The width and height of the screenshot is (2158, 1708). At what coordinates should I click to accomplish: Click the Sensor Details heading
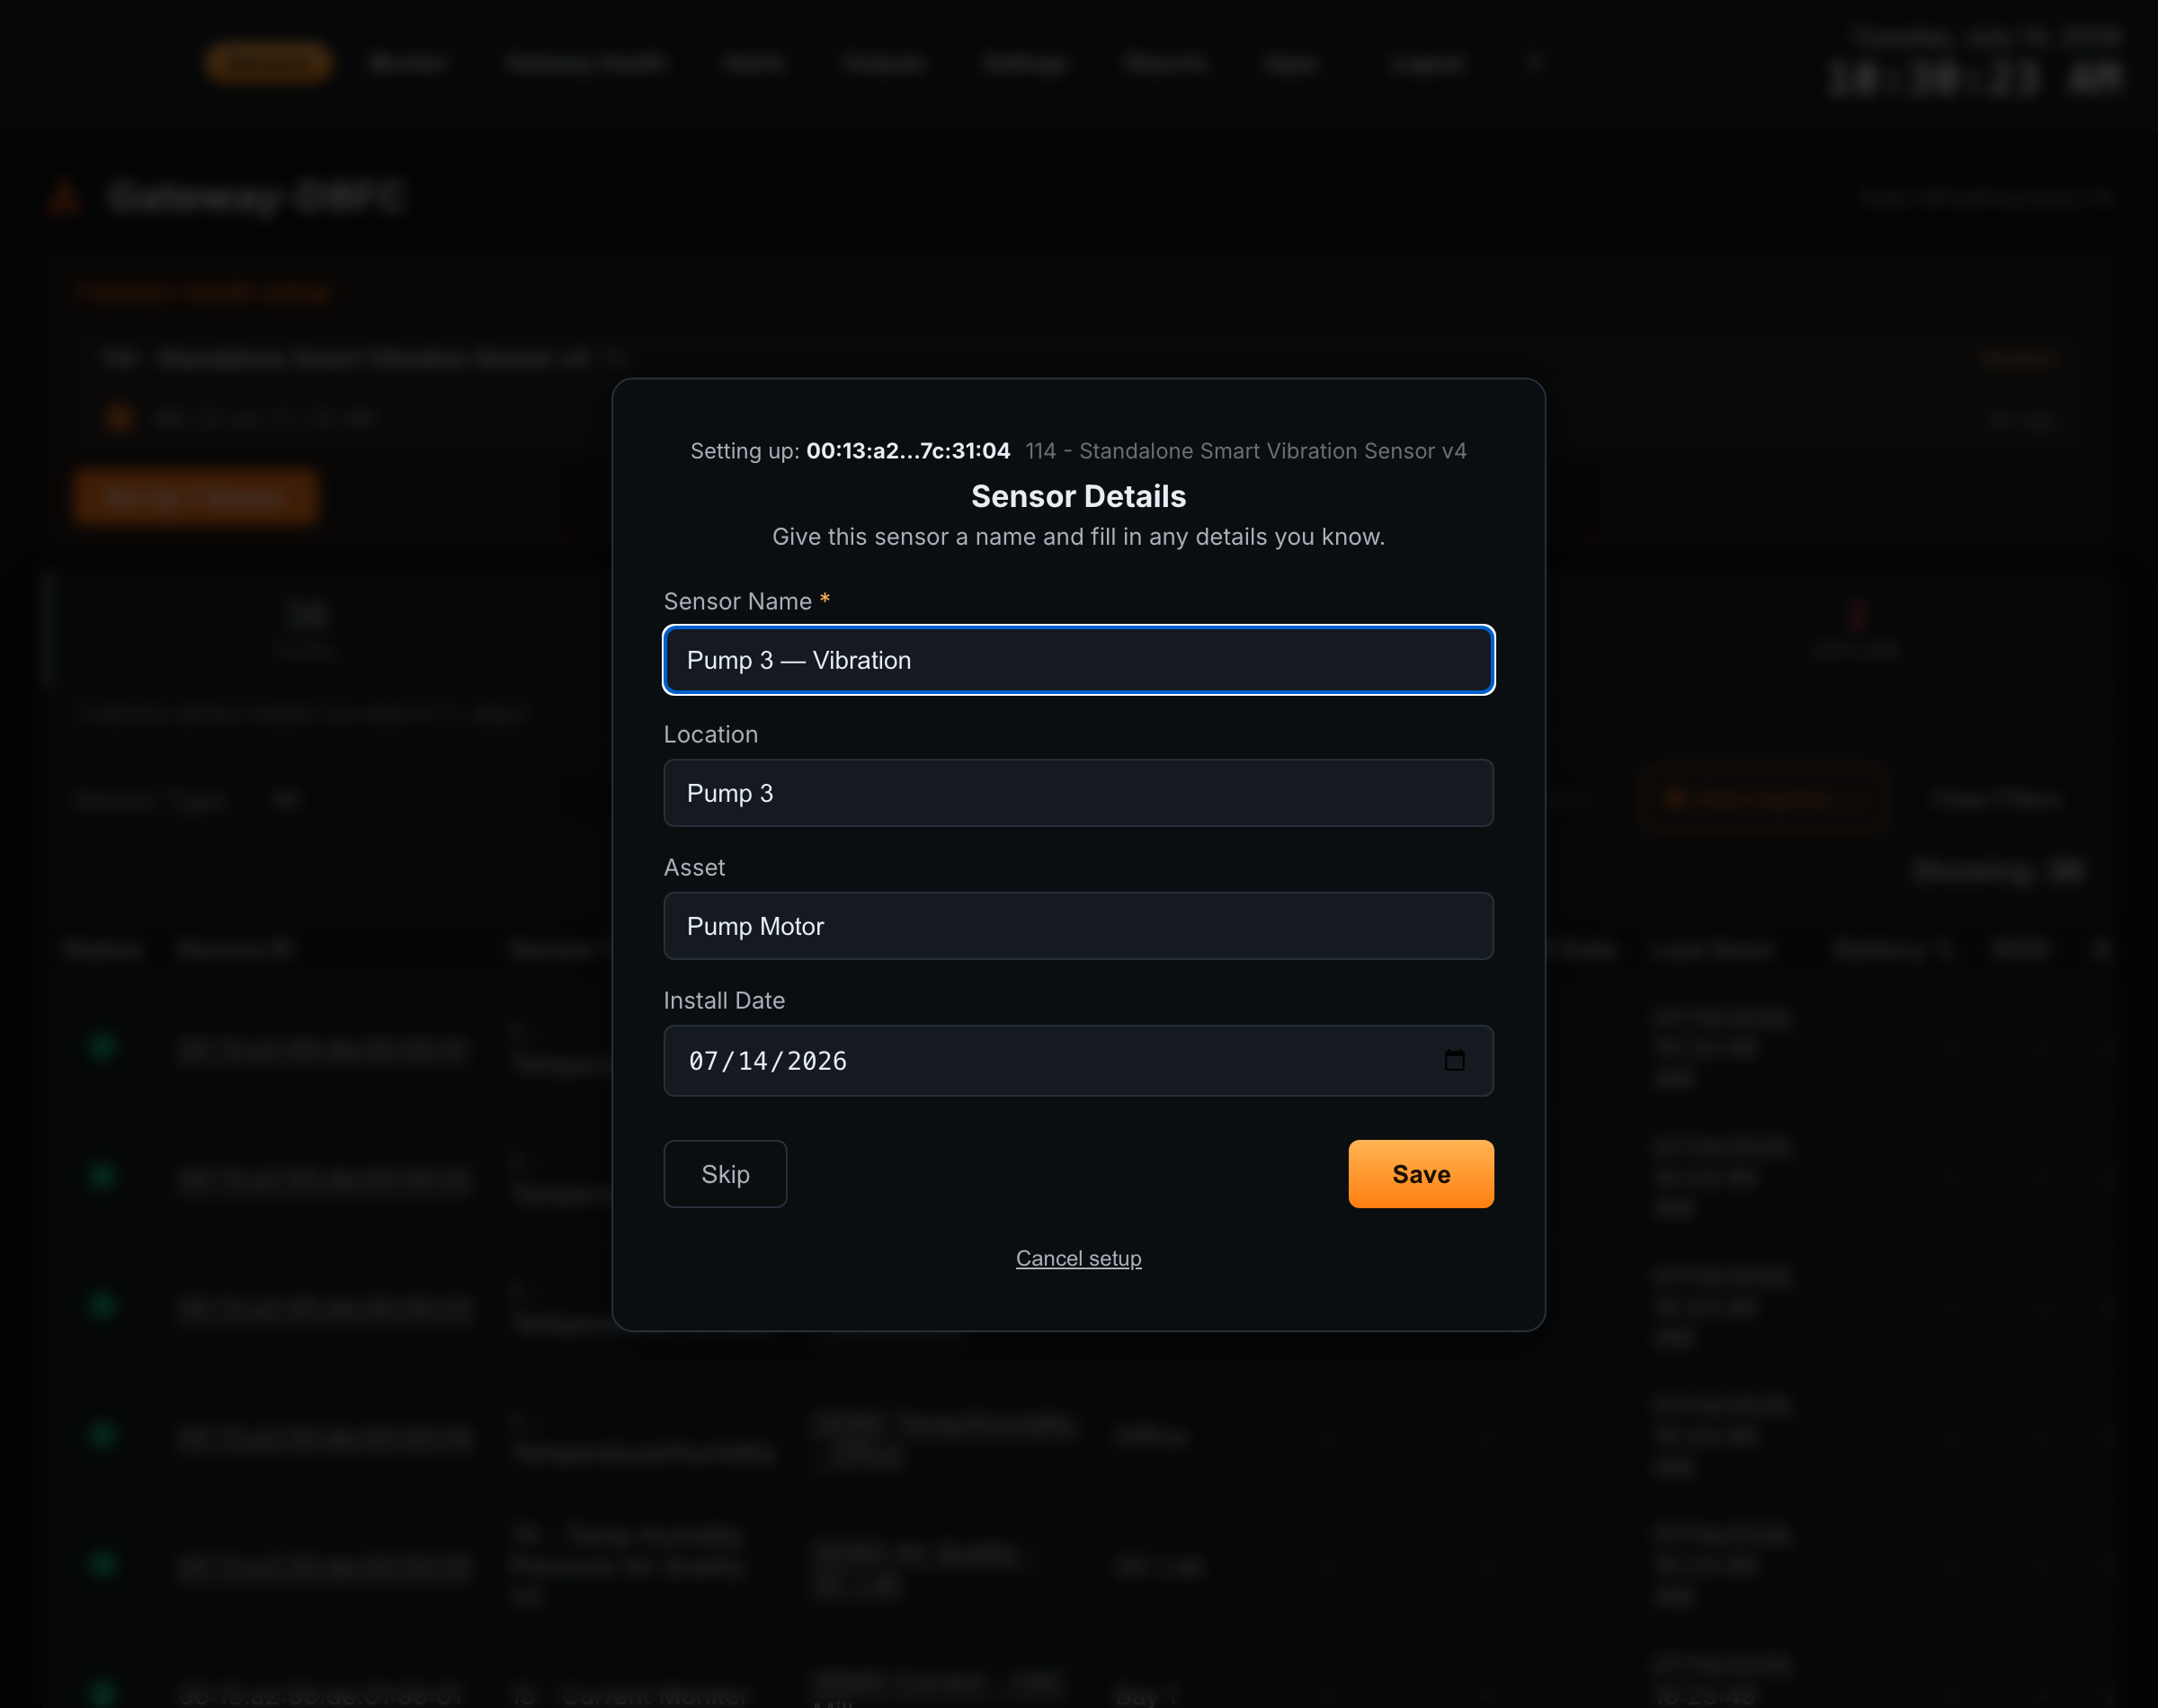[x=1078, y=496]
